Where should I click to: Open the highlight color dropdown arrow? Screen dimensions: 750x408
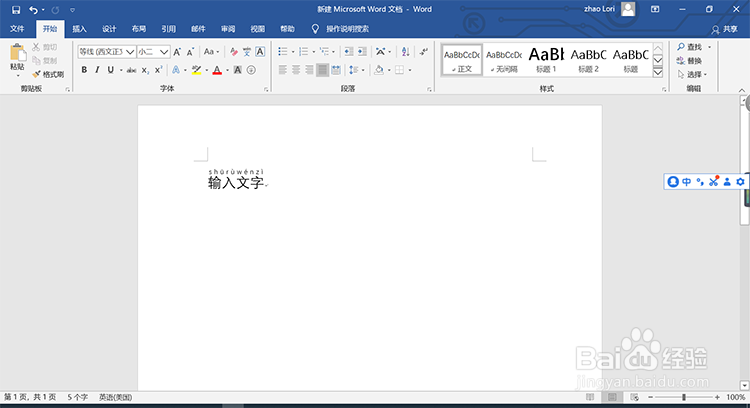click(206, 70)
